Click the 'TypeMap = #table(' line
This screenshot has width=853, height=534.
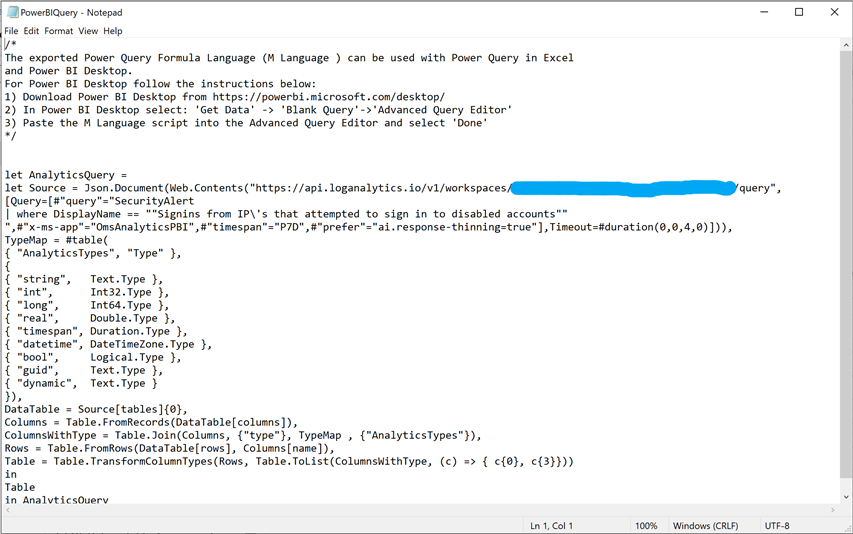(57, 240)
